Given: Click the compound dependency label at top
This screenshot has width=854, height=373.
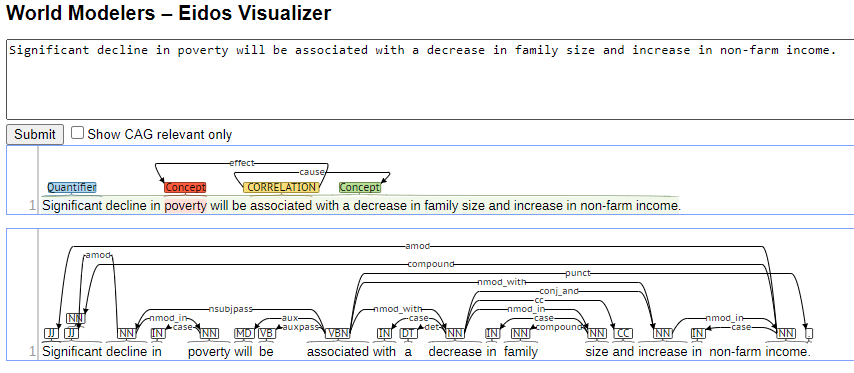Looking at the screenshot, I should point(431,264).
